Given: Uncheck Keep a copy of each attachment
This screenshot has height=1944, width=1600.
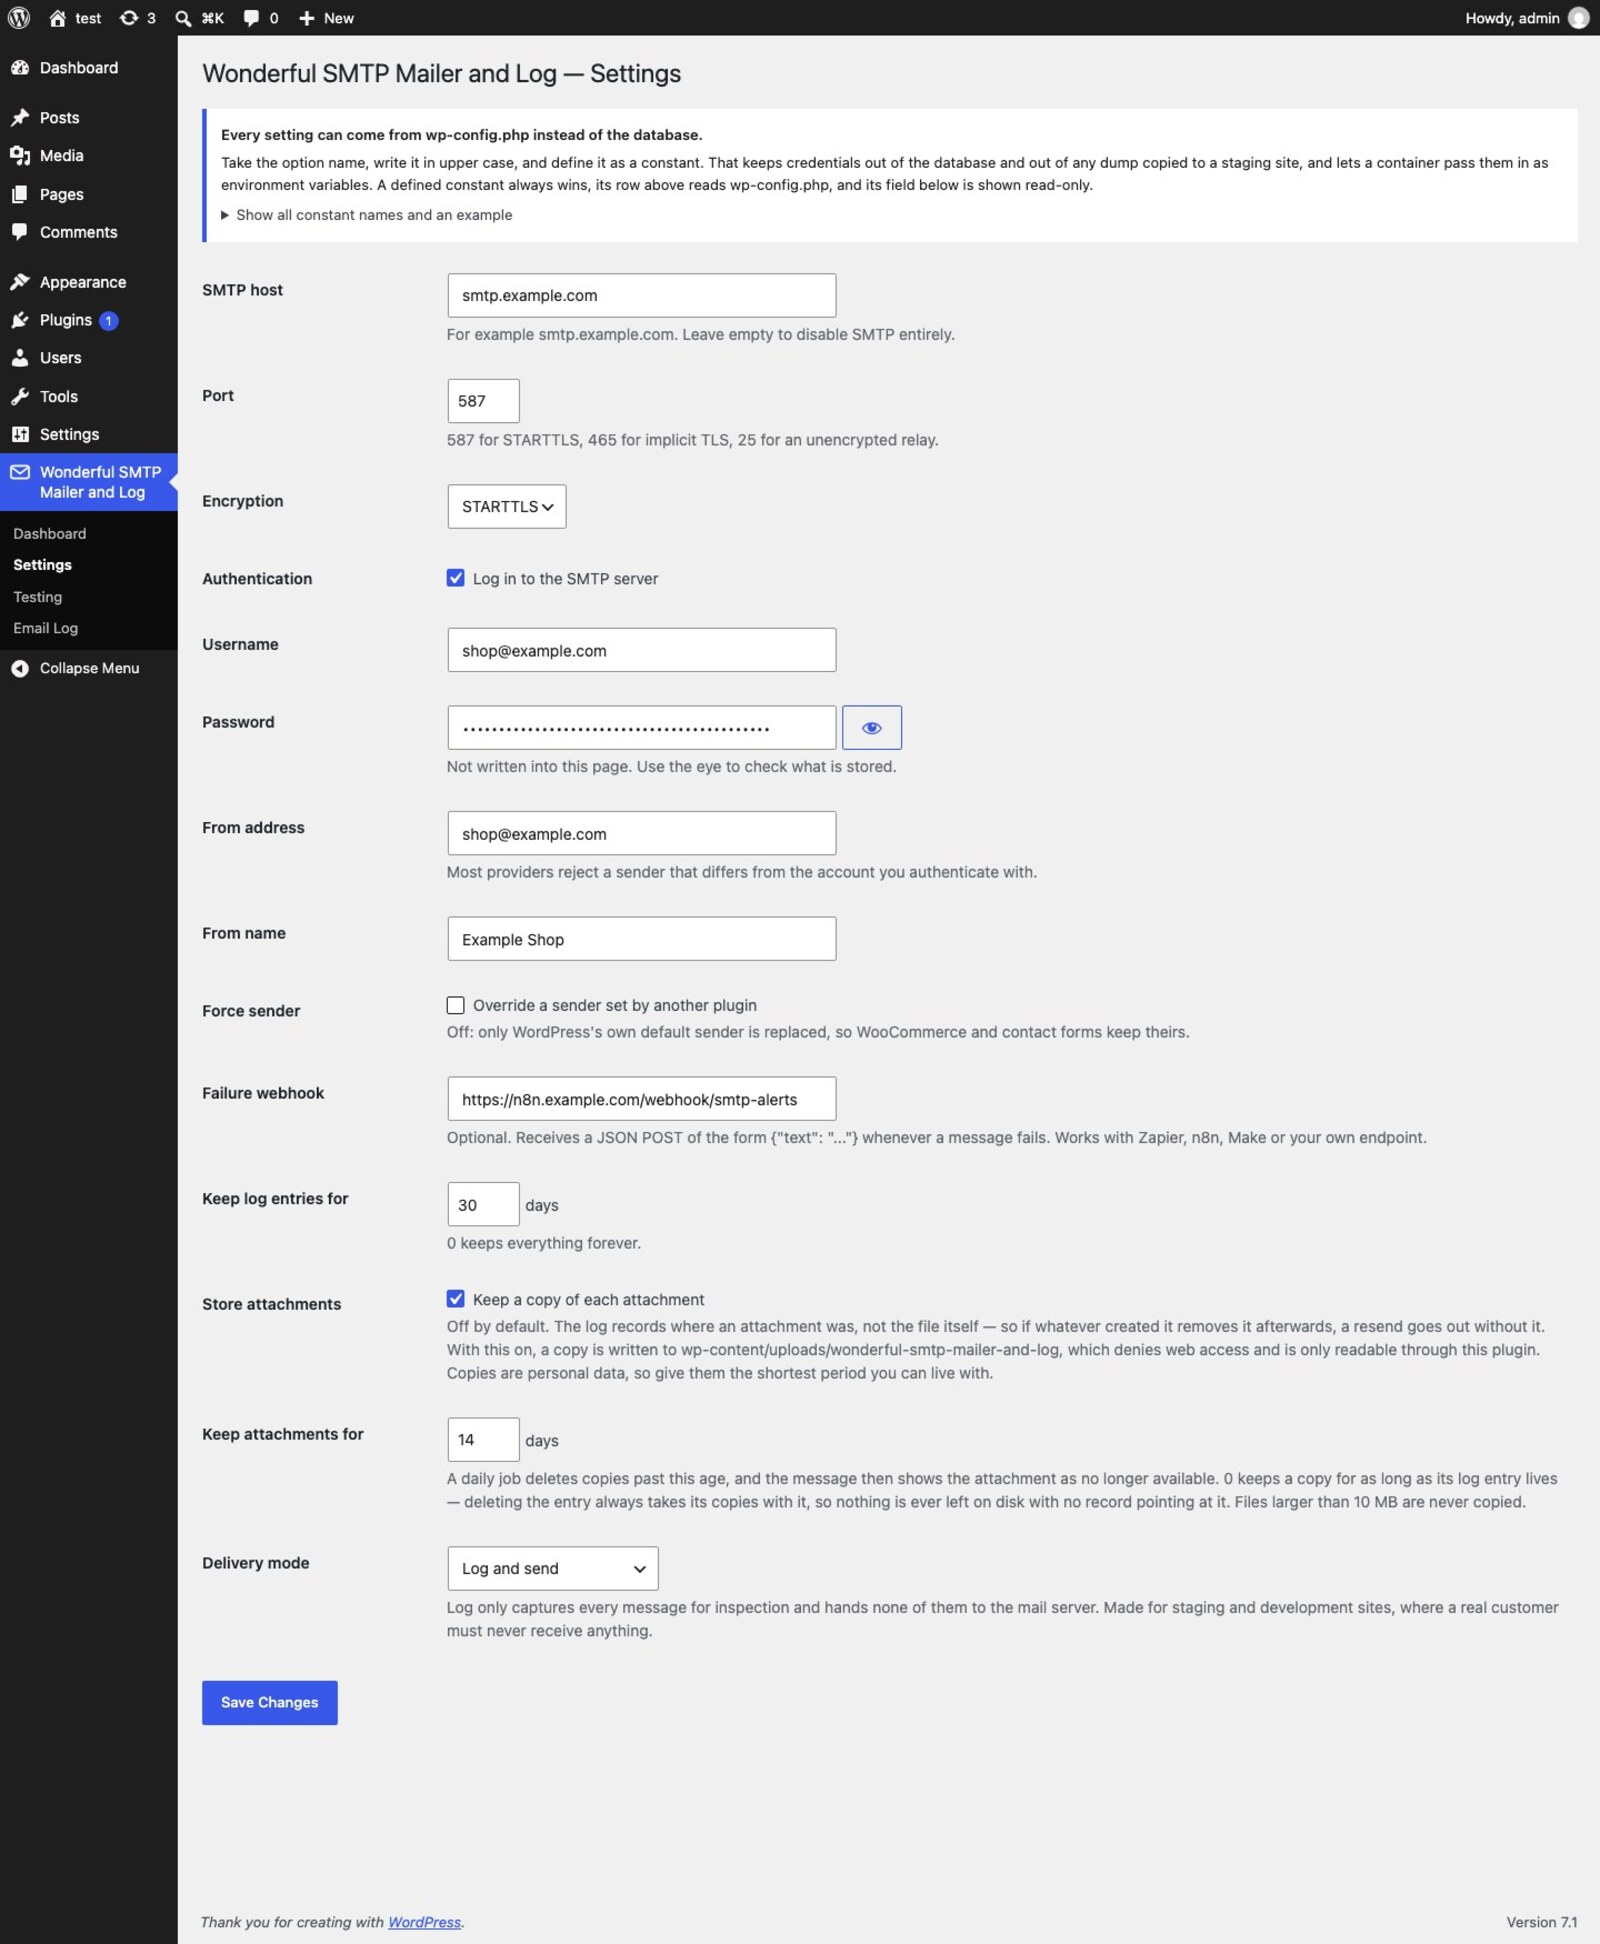Looking at the screenshot, I should [455, 1299].
